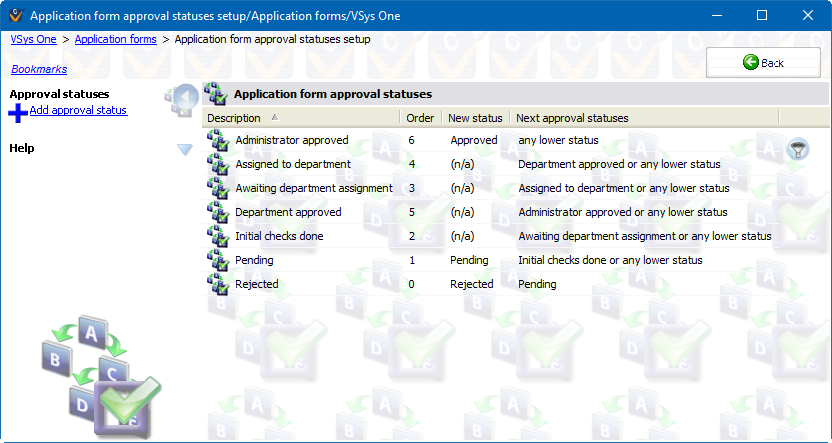
Task: Click the New status column header
Action: click(475, 118)
